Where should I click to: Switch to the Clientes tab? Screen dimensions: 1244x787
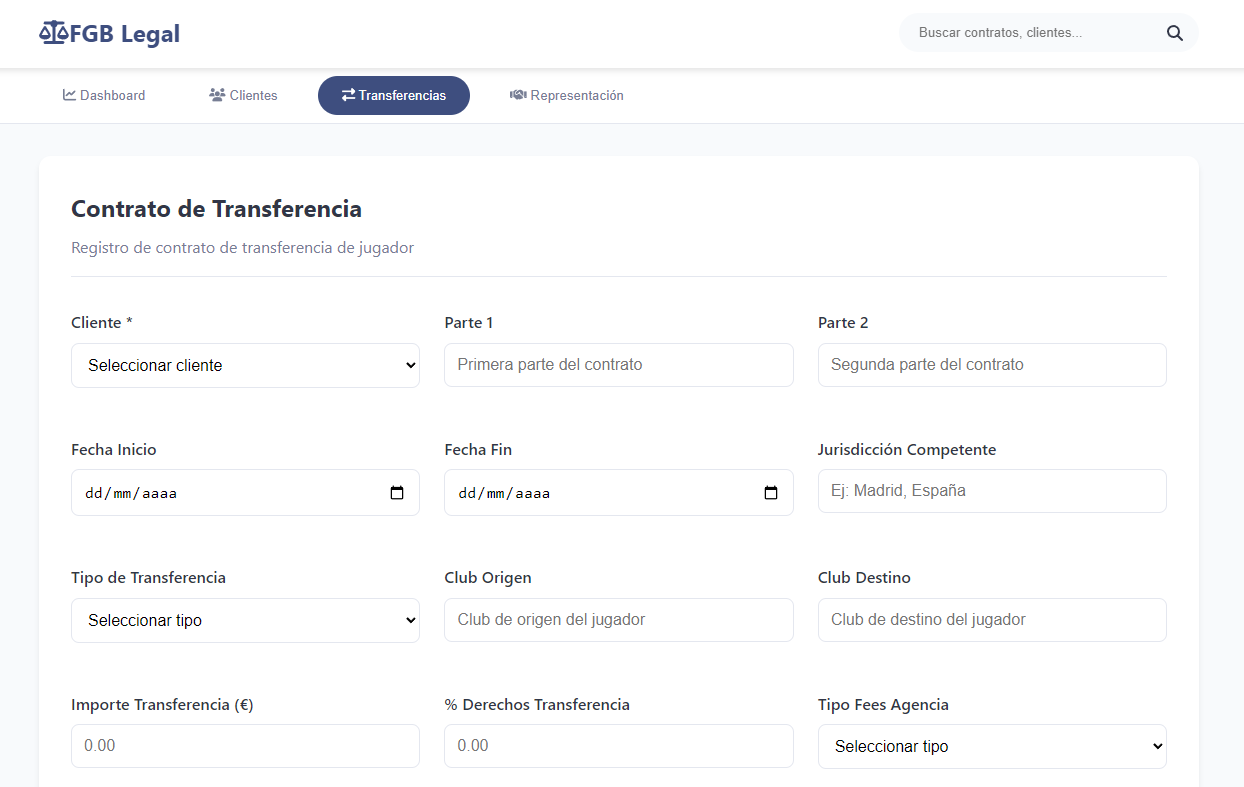click(243, 95)
